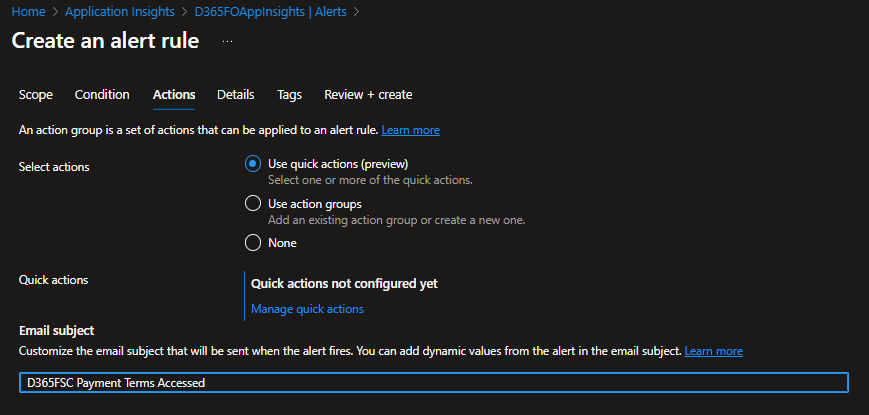
Task: Jump to the Review + create tab
Action: click(x=368, y=95)
